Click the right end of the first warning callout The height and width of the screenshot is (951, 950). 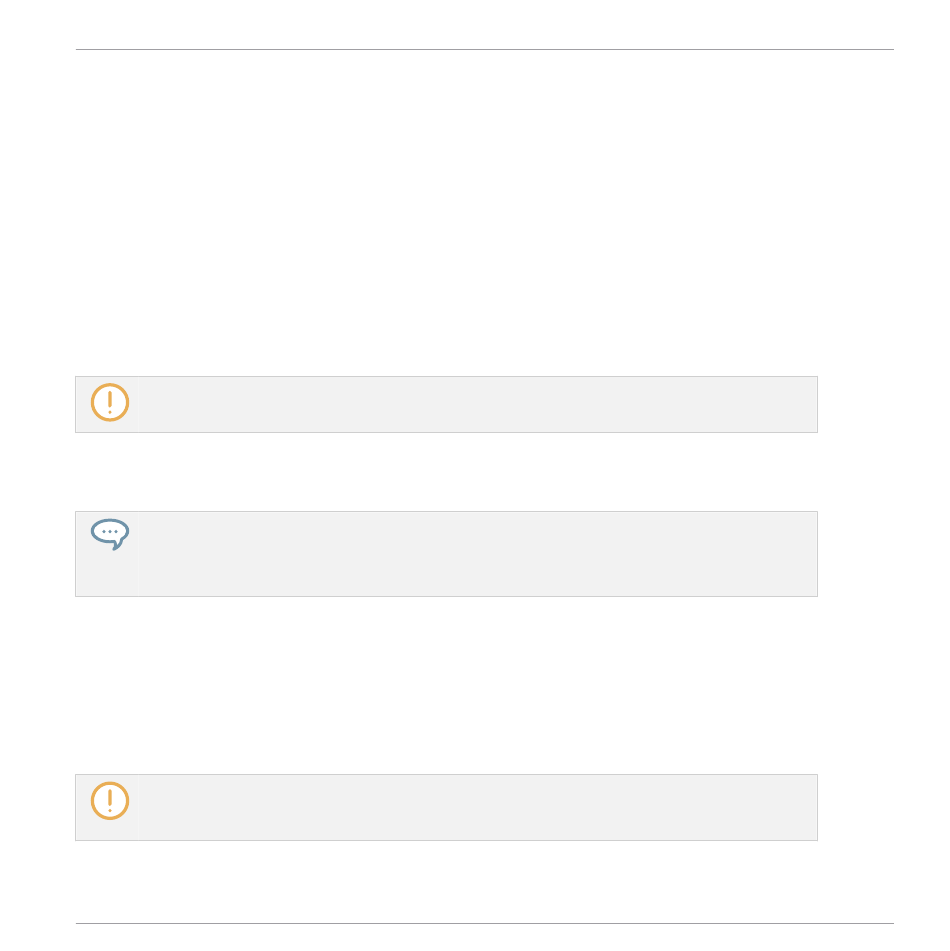pyautogui.click(x=813, y=405)
